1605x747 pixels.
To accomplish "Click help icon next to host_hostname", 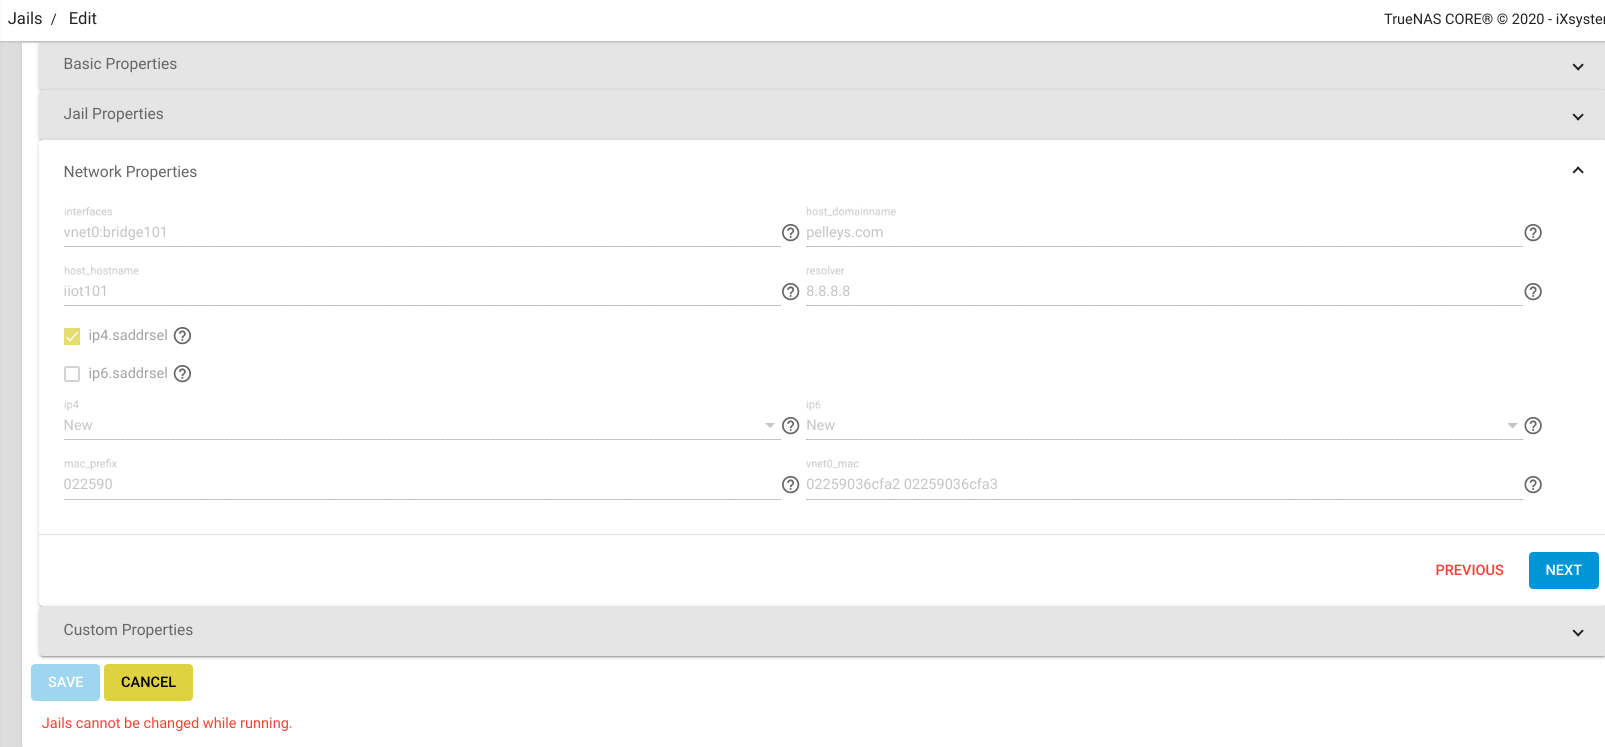I will click(x=790, y=292).
